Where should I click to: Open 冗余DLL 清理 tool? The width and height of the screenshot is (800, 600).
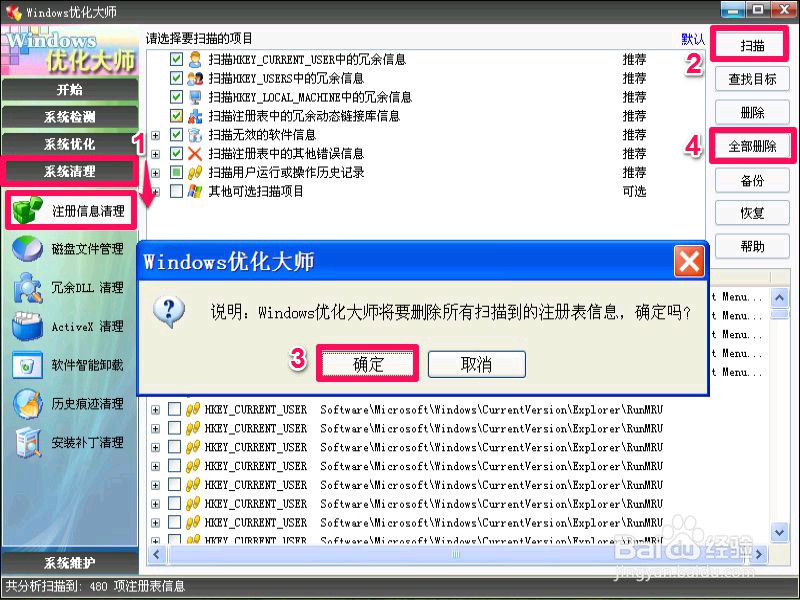click(68, 288)
